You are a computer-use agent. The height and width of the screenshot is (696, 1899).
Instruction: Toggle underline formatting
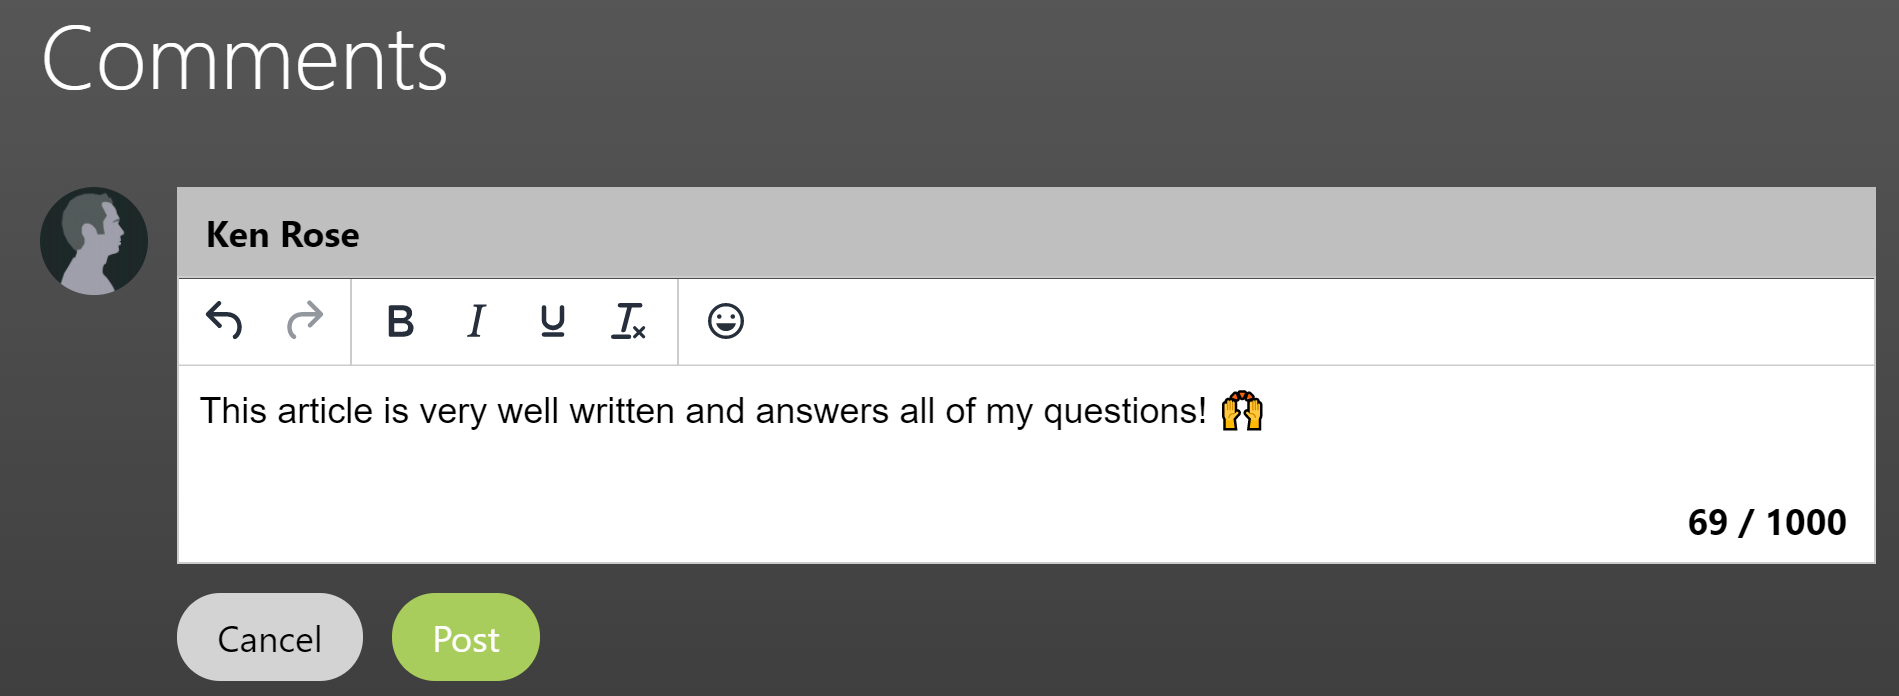(552, 321)
